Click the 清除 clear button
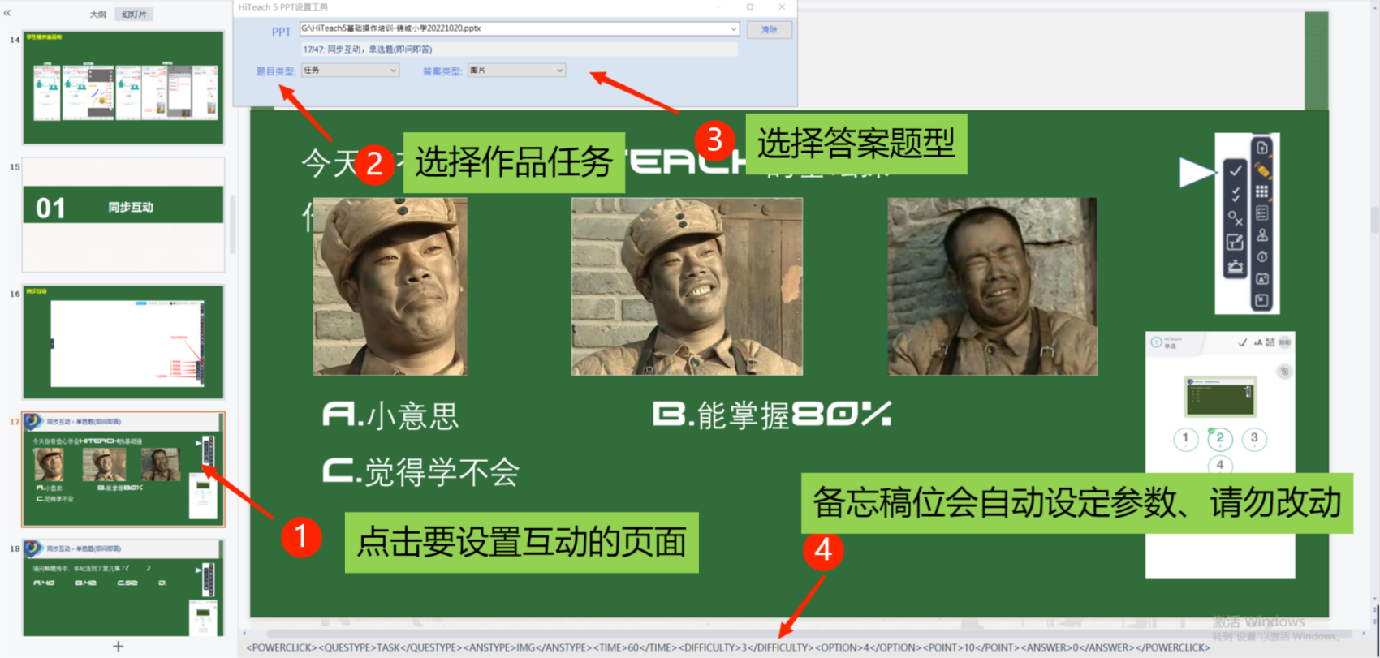Viewport: 1380px width, 658px height. pyautogui.click(x=768, y=30)
